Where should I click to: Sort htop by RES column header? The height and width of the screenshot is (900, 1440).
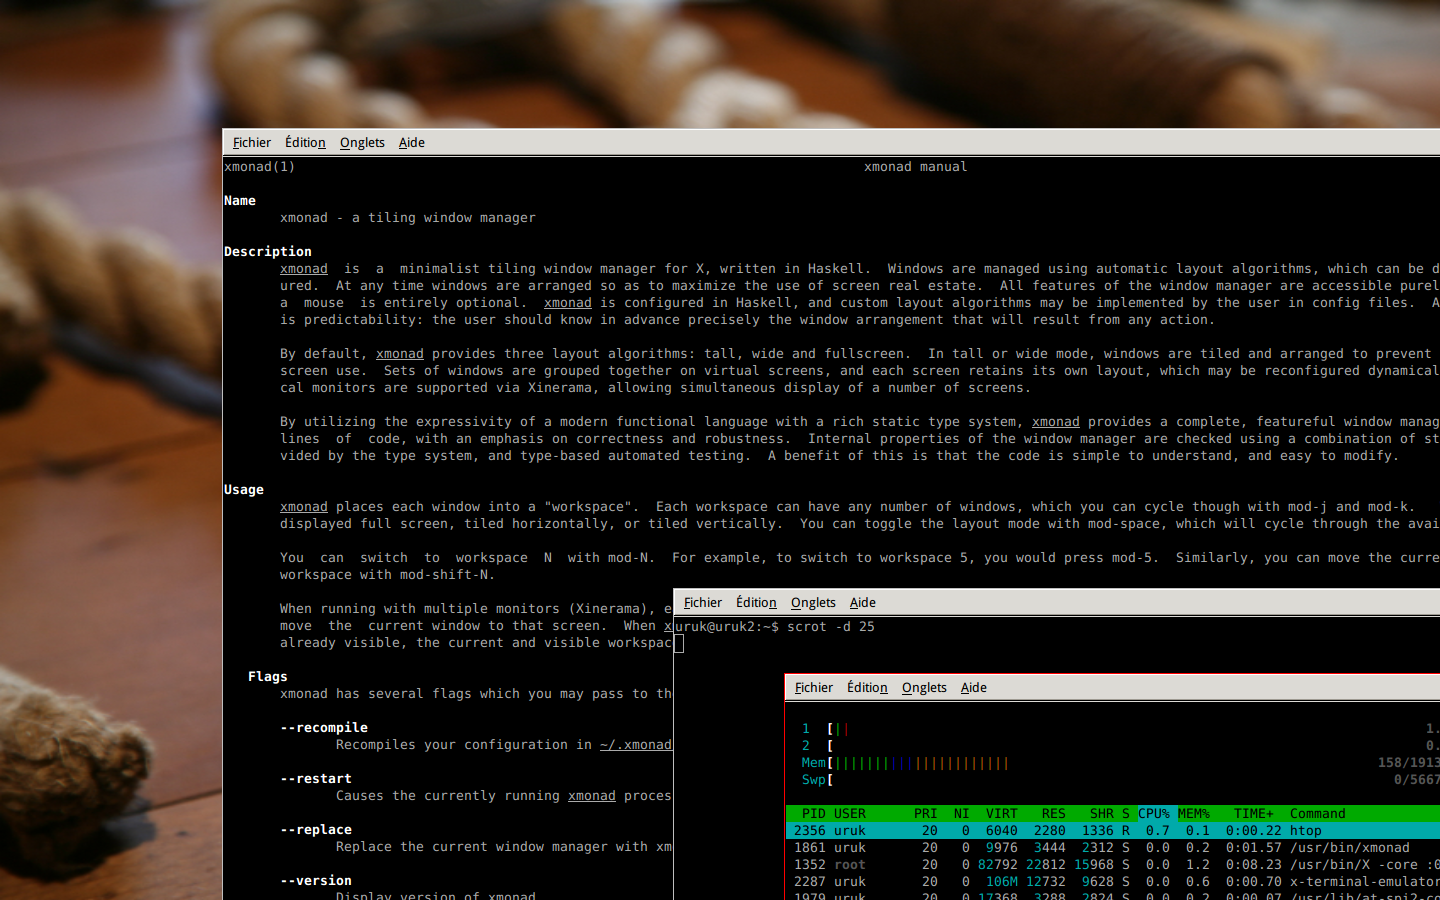[1053, 813]
